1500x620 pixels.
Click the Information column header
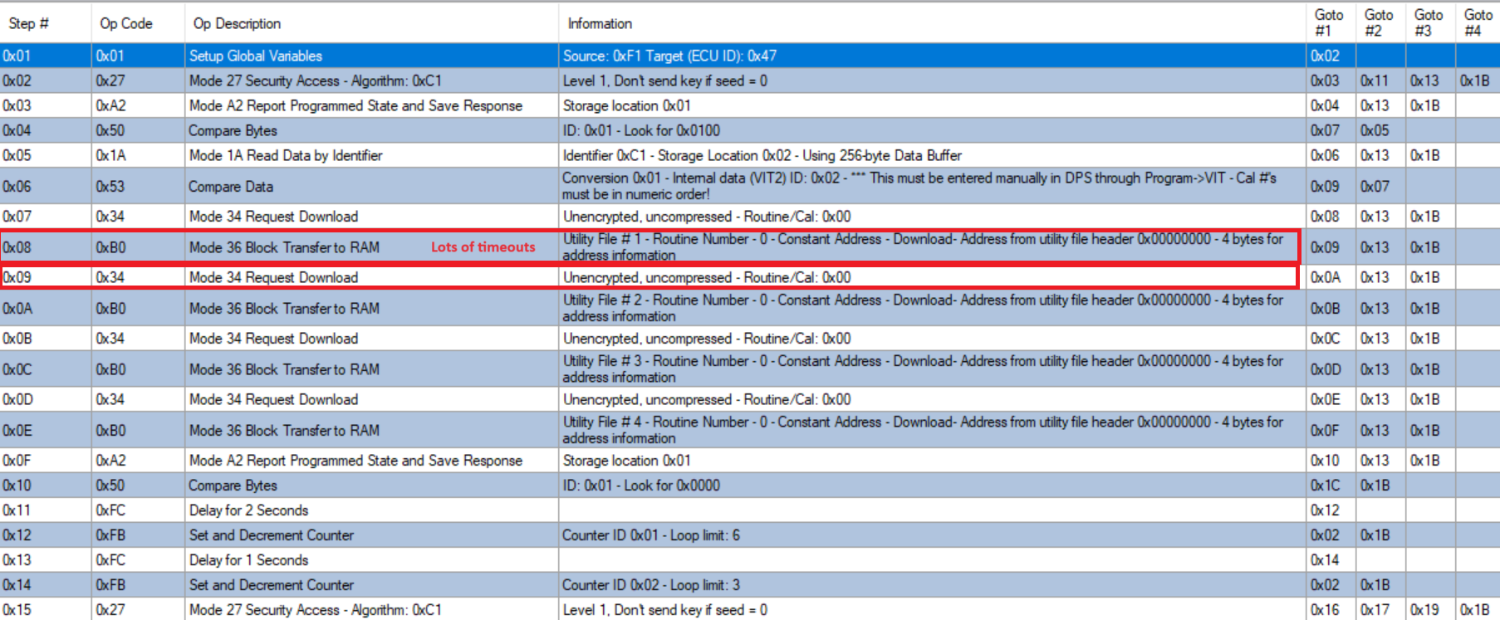[933, 23]
